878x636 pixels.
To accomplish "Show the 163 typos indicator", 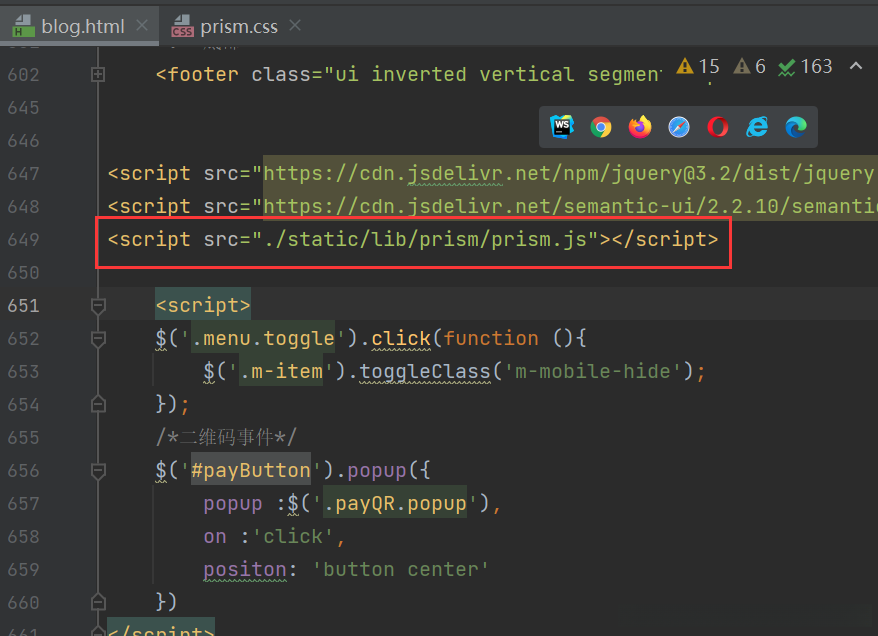I will [805, 67].
